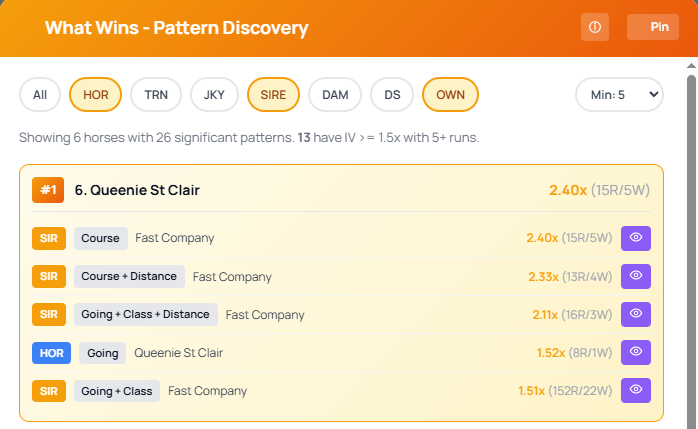Screen dimensions: 698x429
Task: View details for the Going + Class 1.51x pattern
Action: pos(636,390)
